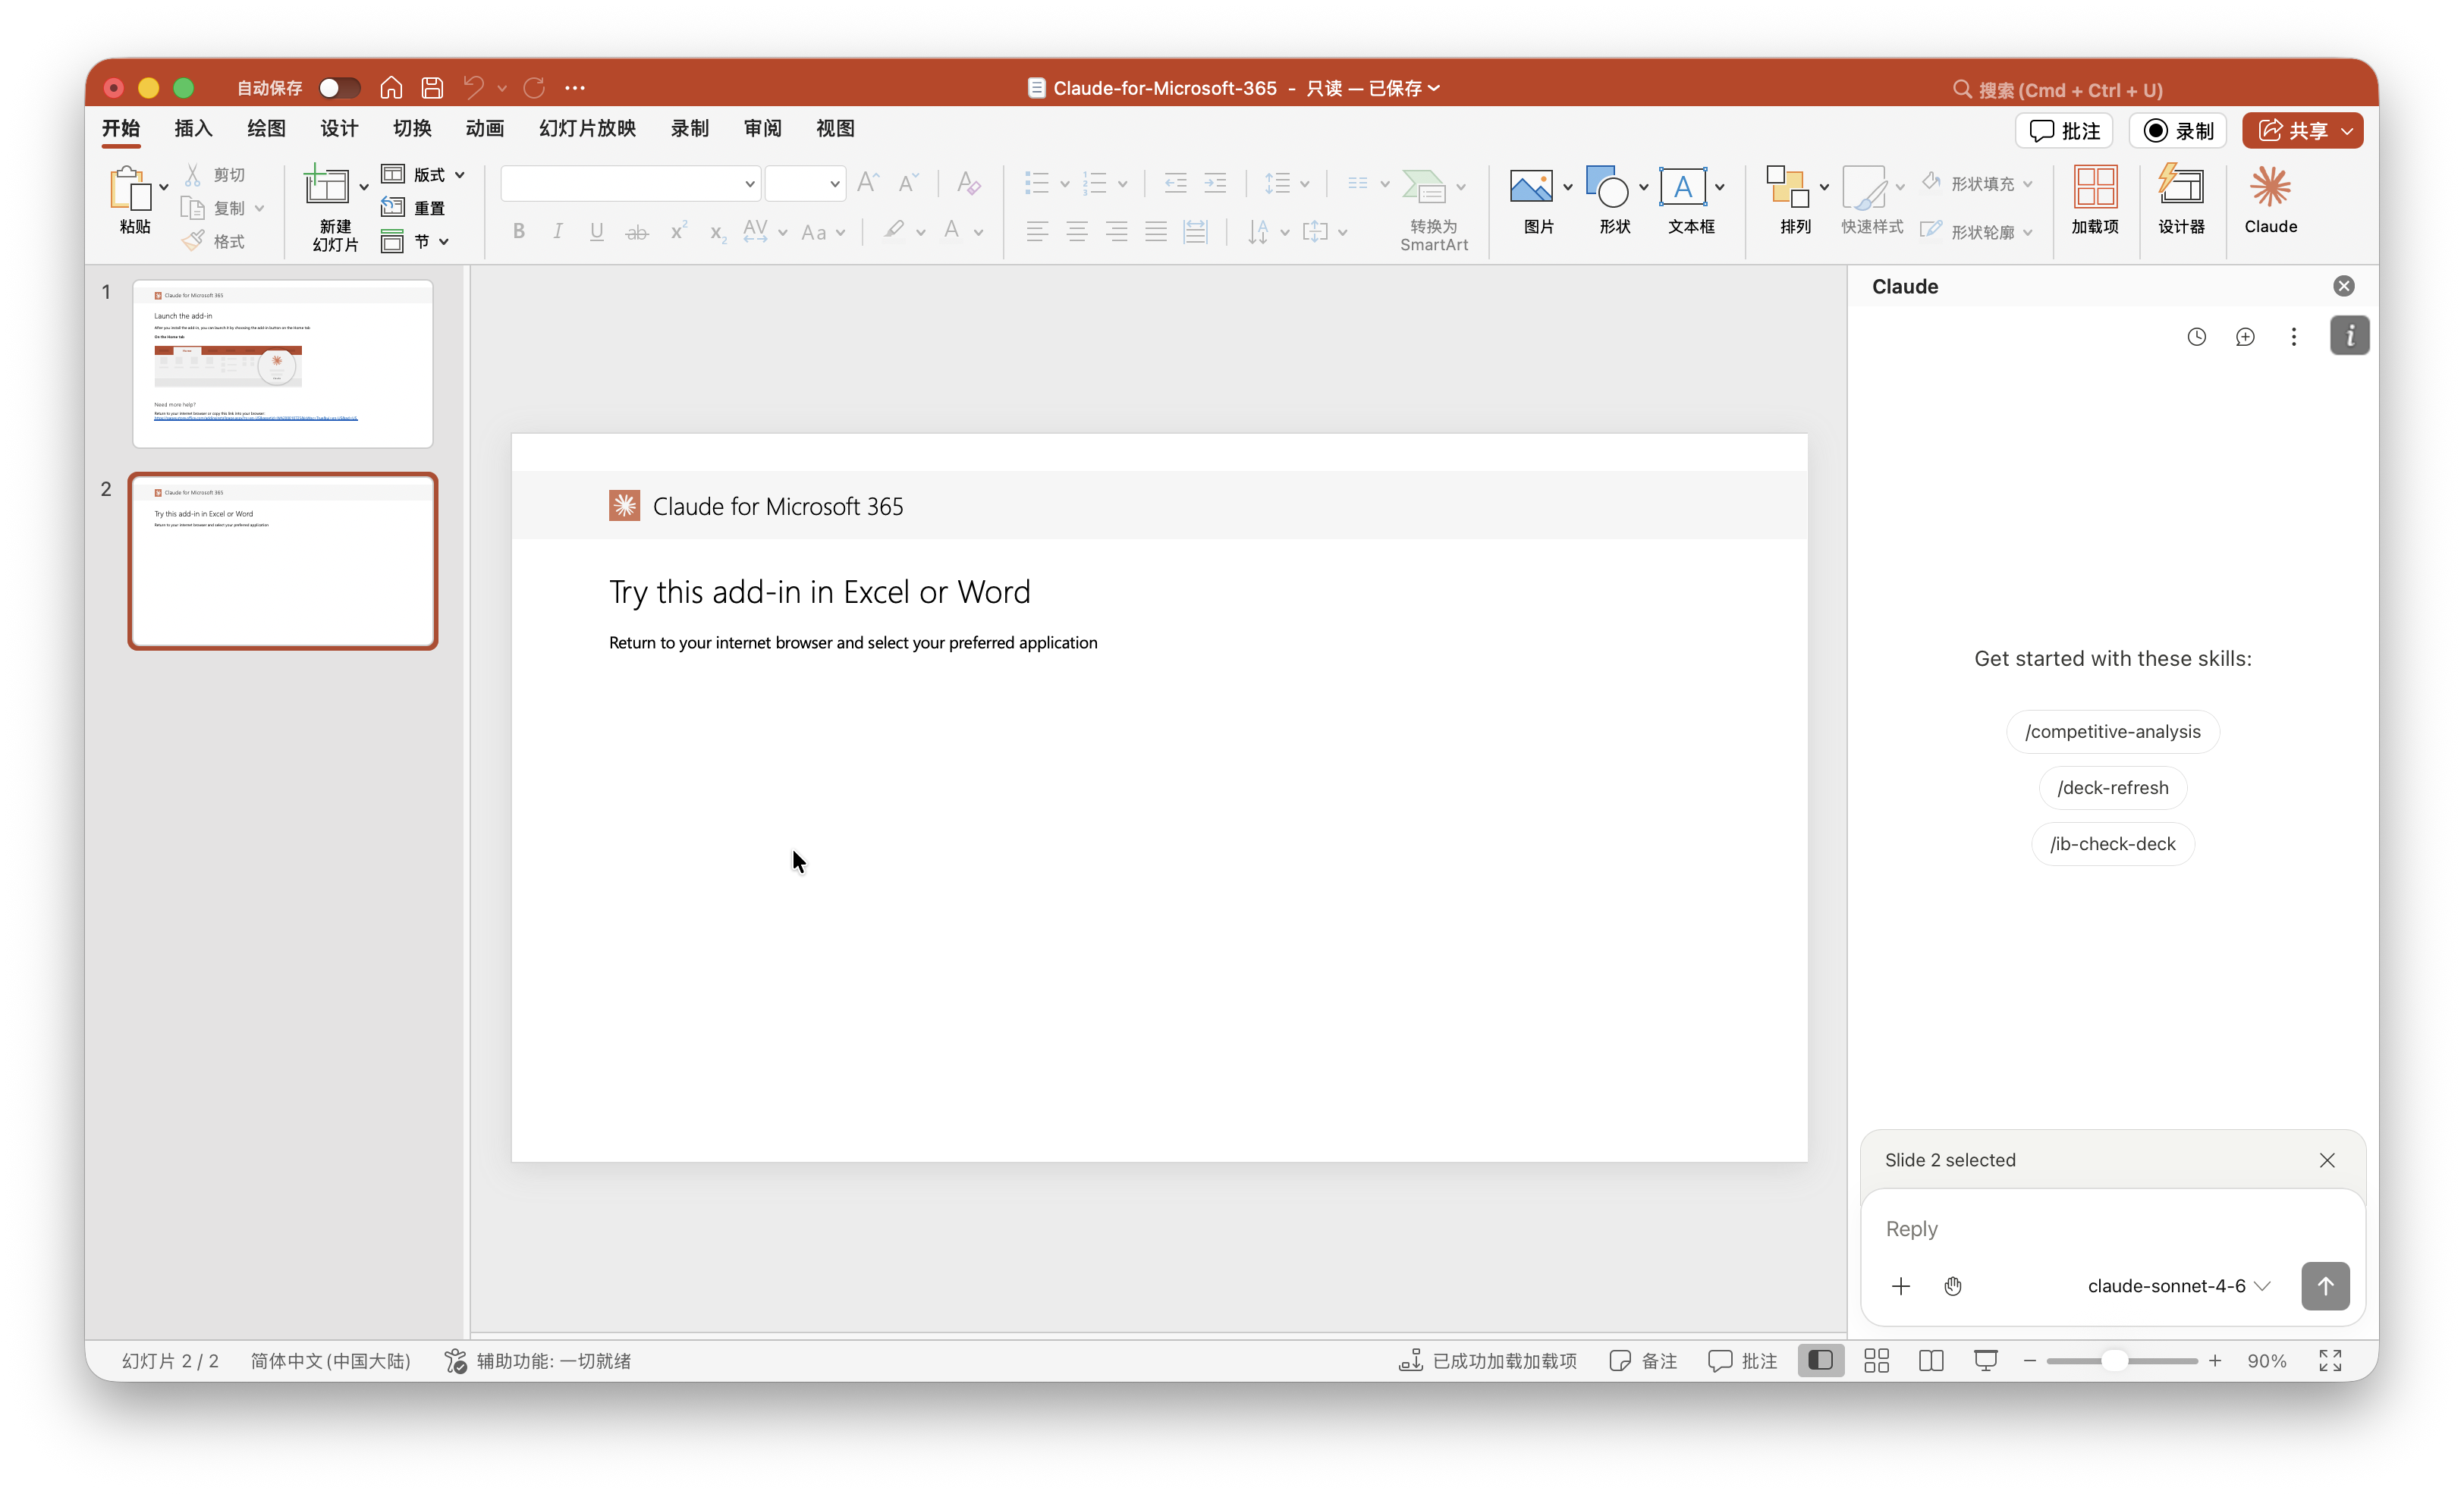Toggle Strikethrough formatting
The width and height of the screenshot is (2464, 1494).
point(637,233)
